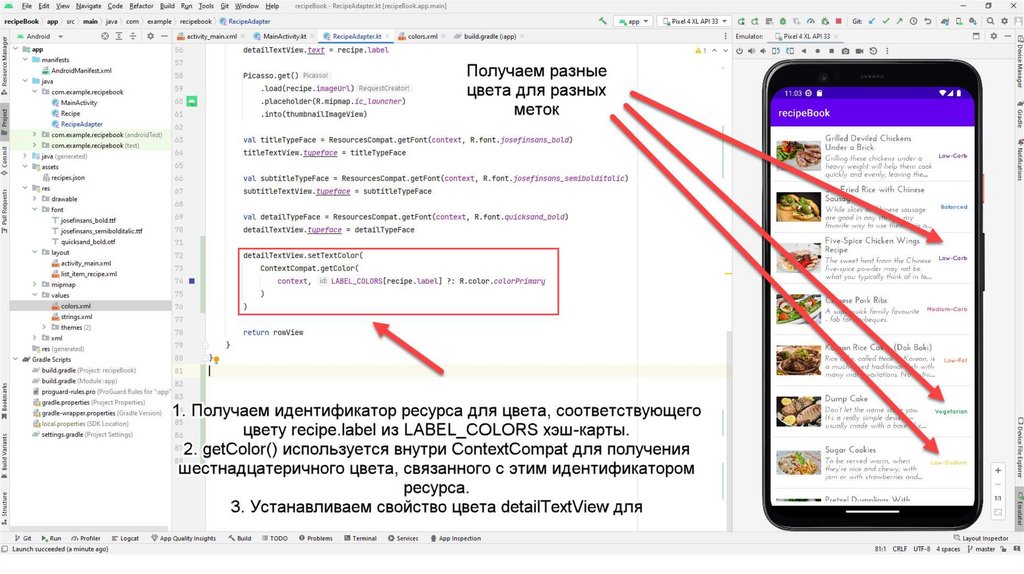Open emulator panel settings gear
The width and height of the screenshot is (1024, 574).
click(x=994, y=37)
